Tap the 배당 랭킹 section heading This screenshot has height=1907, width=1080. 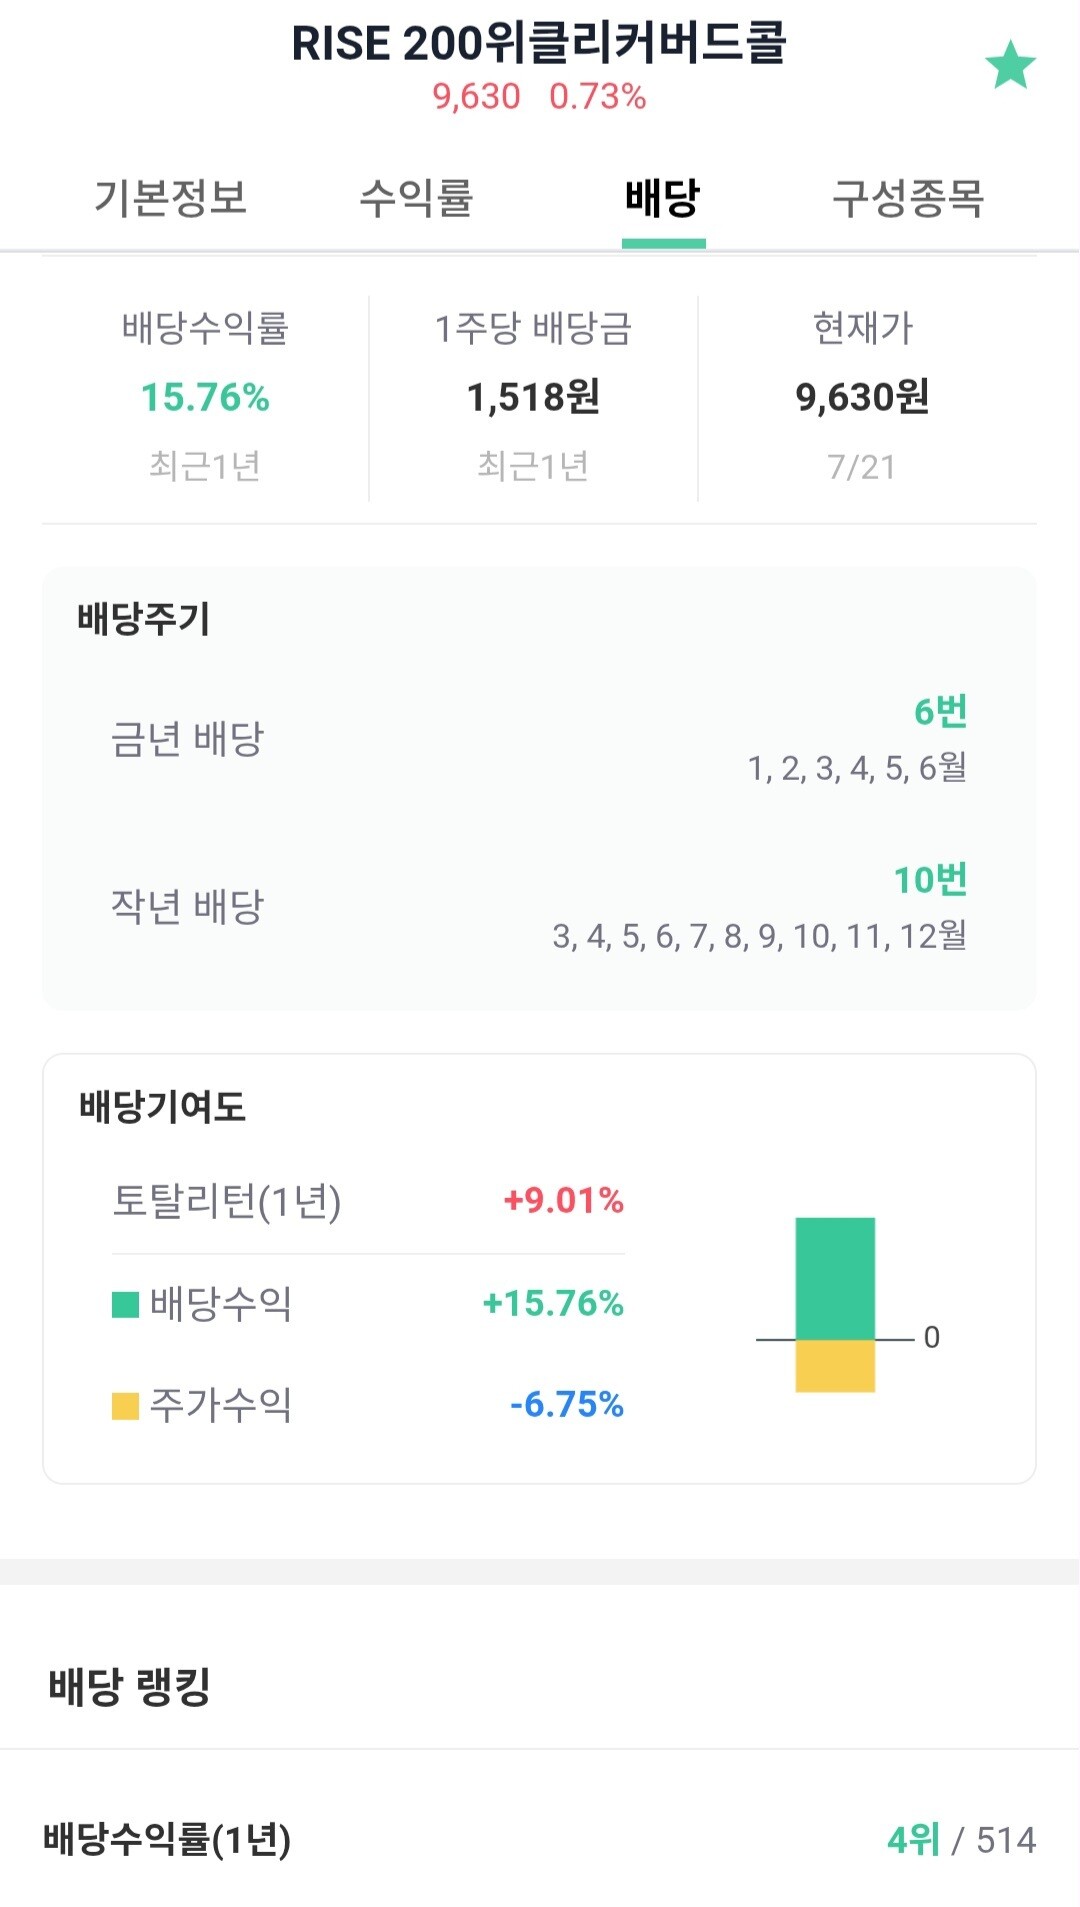[x=130, y=1687]
